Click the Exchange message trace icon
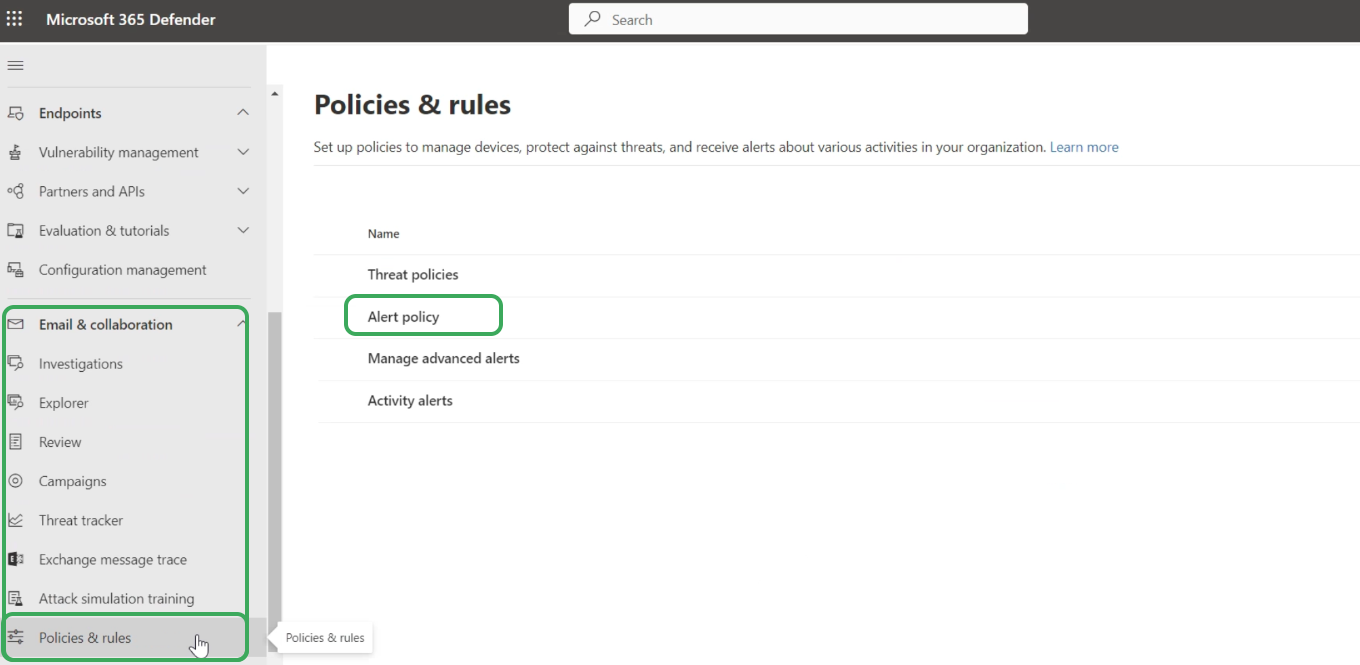Image resolution: width=1360 pixels, height=665 pixels. 15,559
